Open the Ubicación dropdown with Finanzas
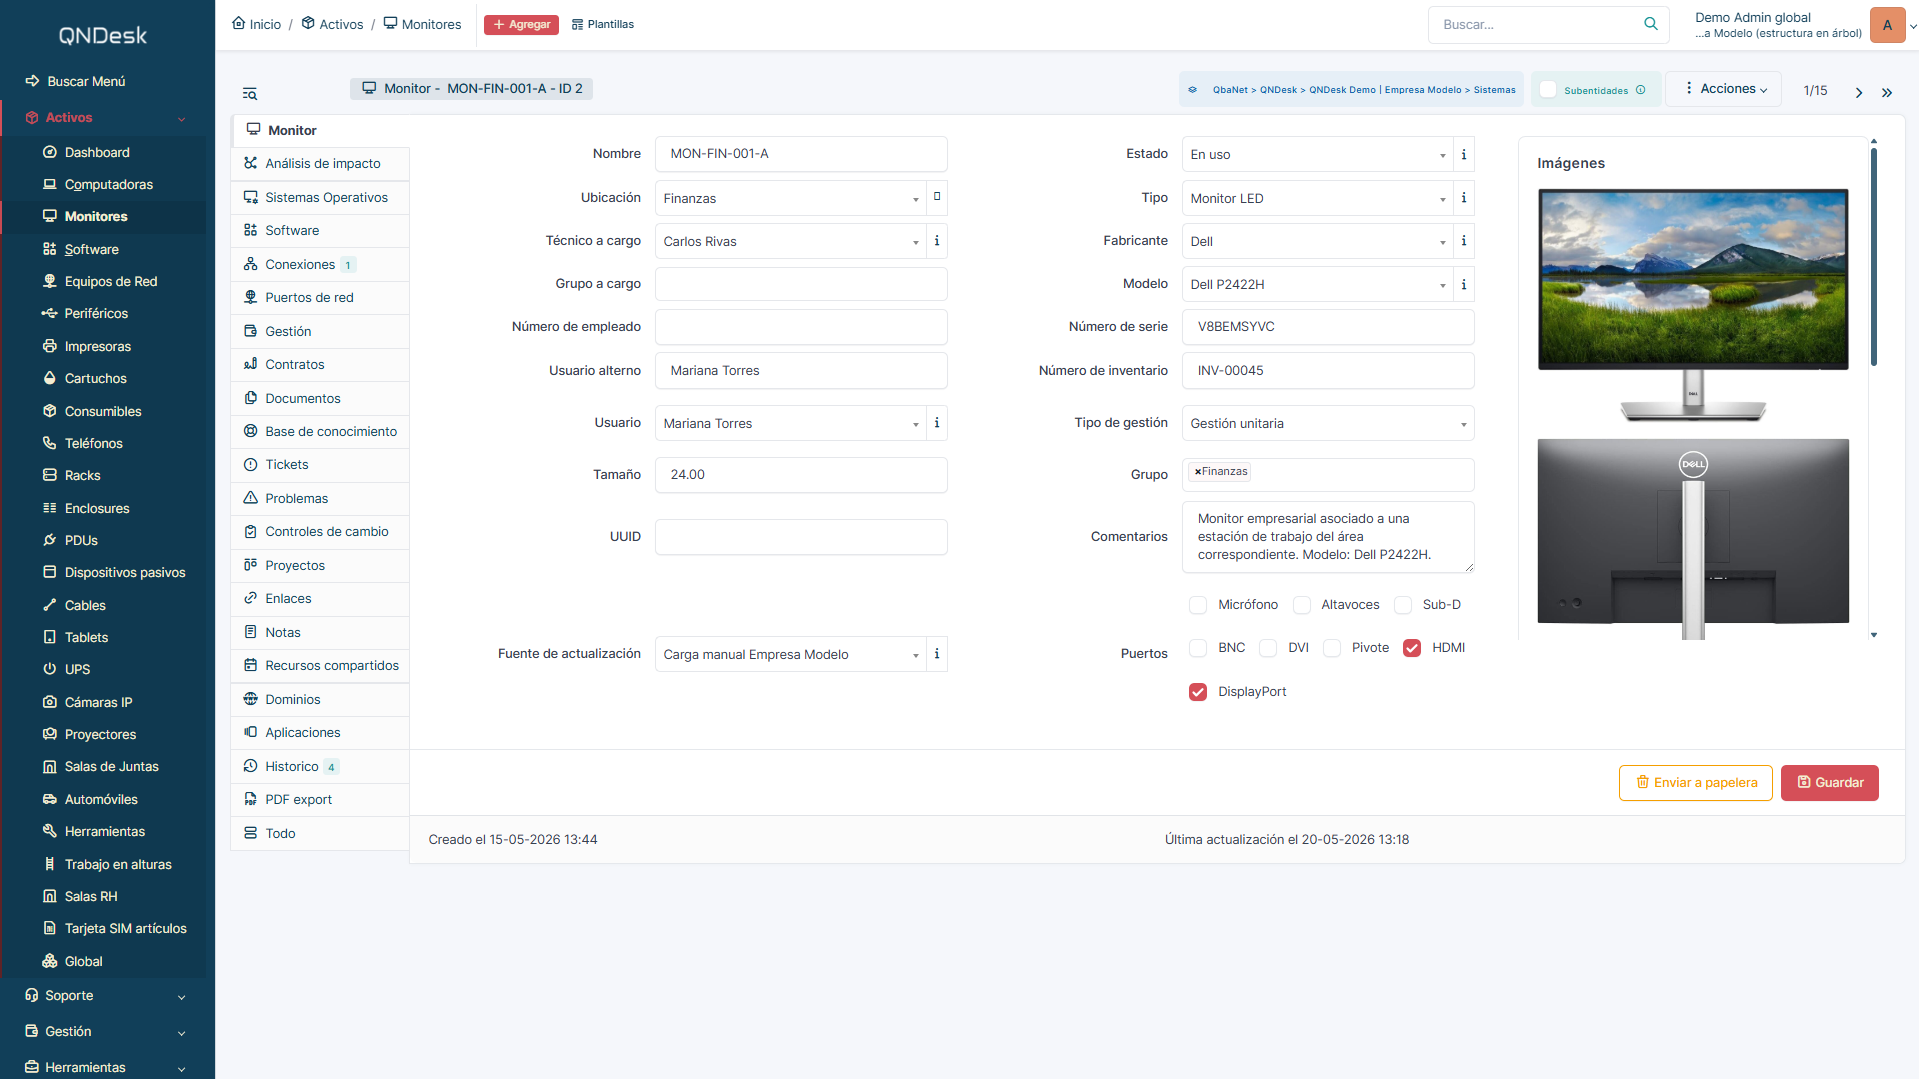 tap(790, 198)
